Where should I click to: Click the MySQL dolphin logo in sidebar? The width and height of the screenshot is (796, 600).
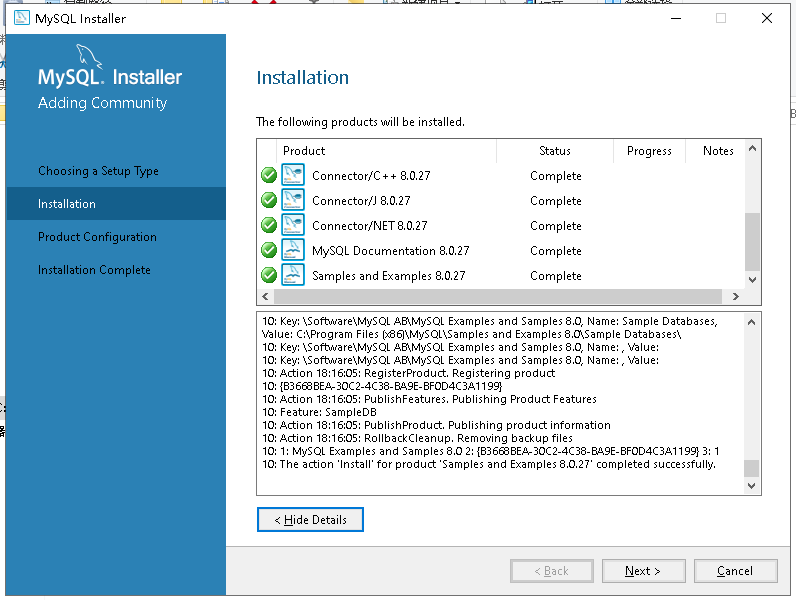[x=89, y=56]
